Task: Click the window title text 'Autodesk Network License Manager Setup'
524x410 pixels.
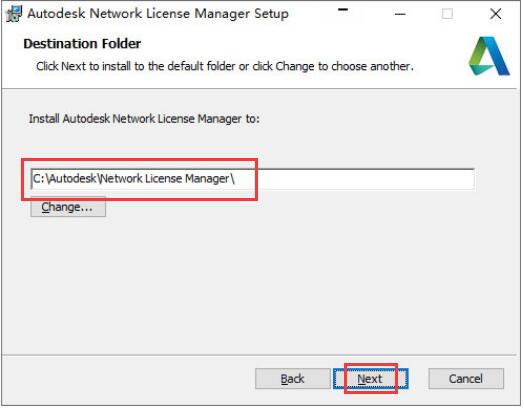Action: tap(159, 14)
